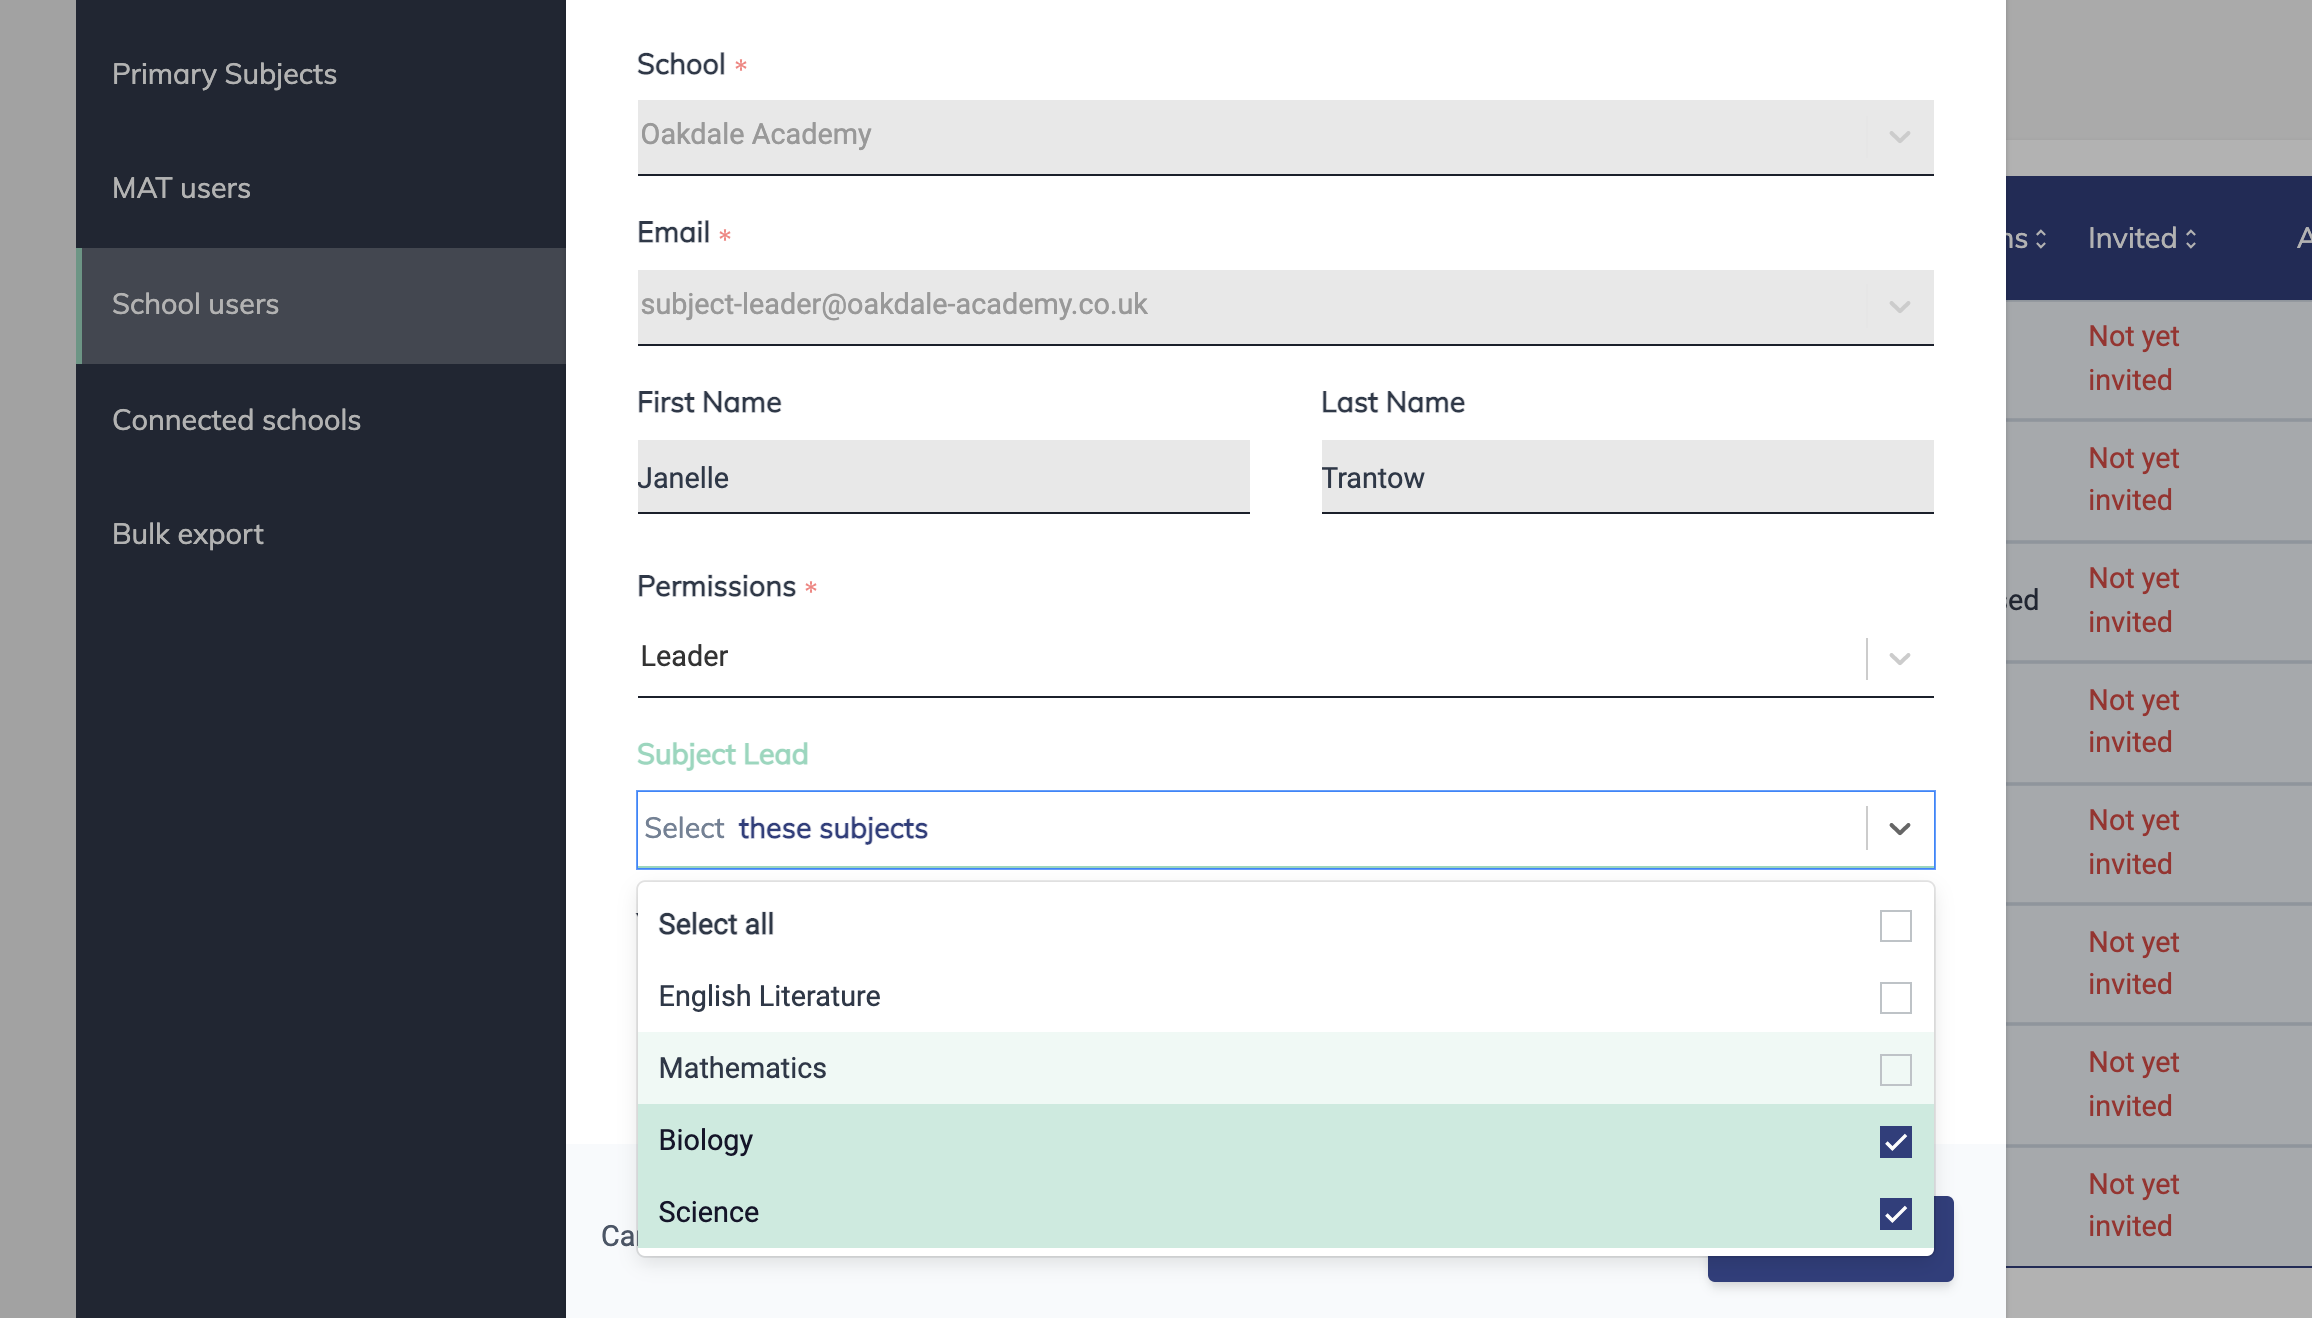Click the School field chevron icon
2312x1318 pixels.
[1898, 137]
